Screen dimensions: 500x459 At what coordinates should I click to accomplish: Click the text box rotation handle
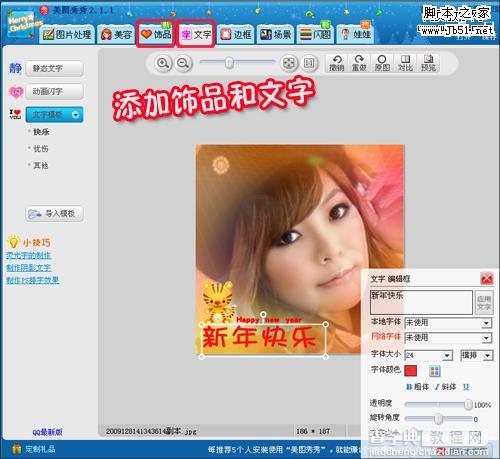[x=263, y=314]
